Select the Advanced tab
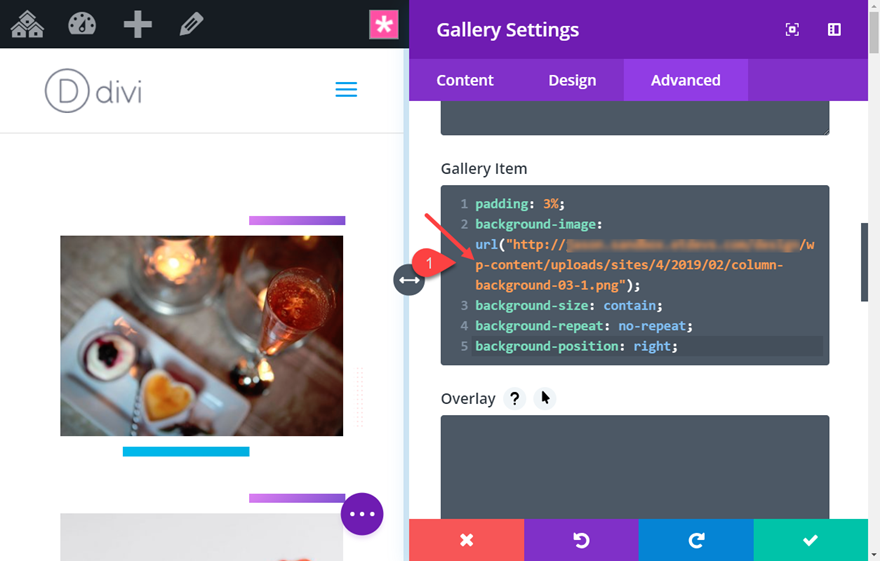 (686, 80)
